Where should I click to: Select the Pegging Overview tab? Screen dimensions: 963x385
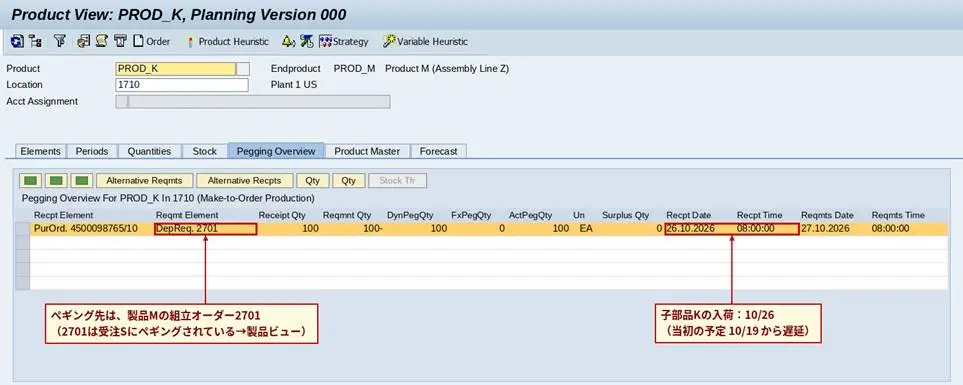pyautogui.click(x=276, y=151)
